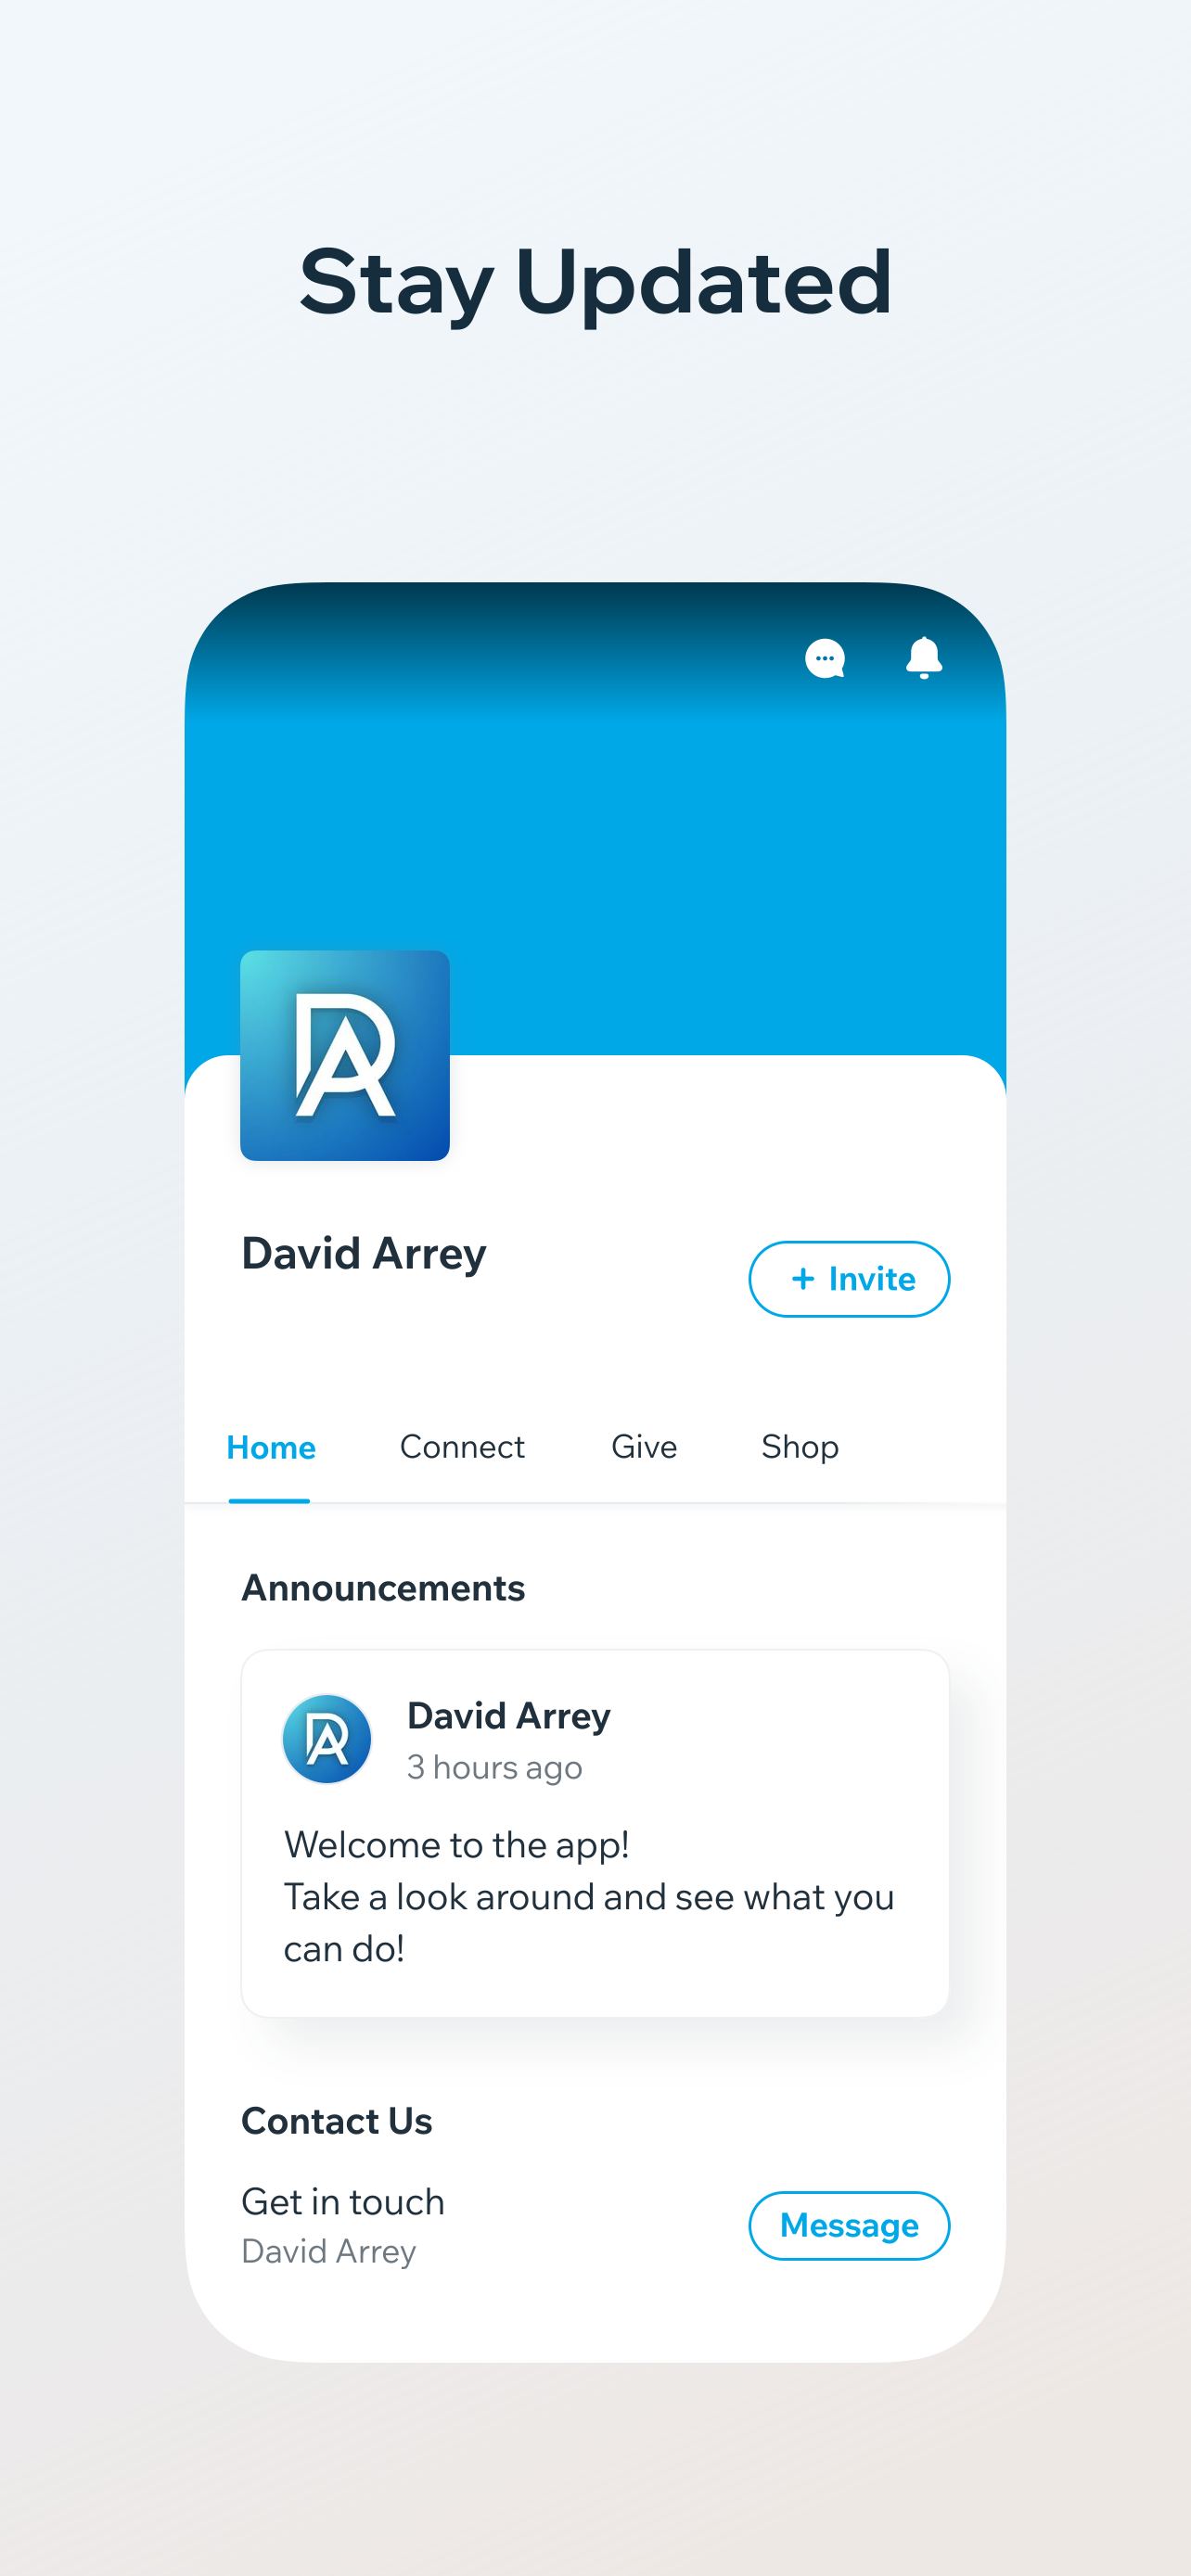
Task: Open the Announcements section heading
Action: point(383,1588)
